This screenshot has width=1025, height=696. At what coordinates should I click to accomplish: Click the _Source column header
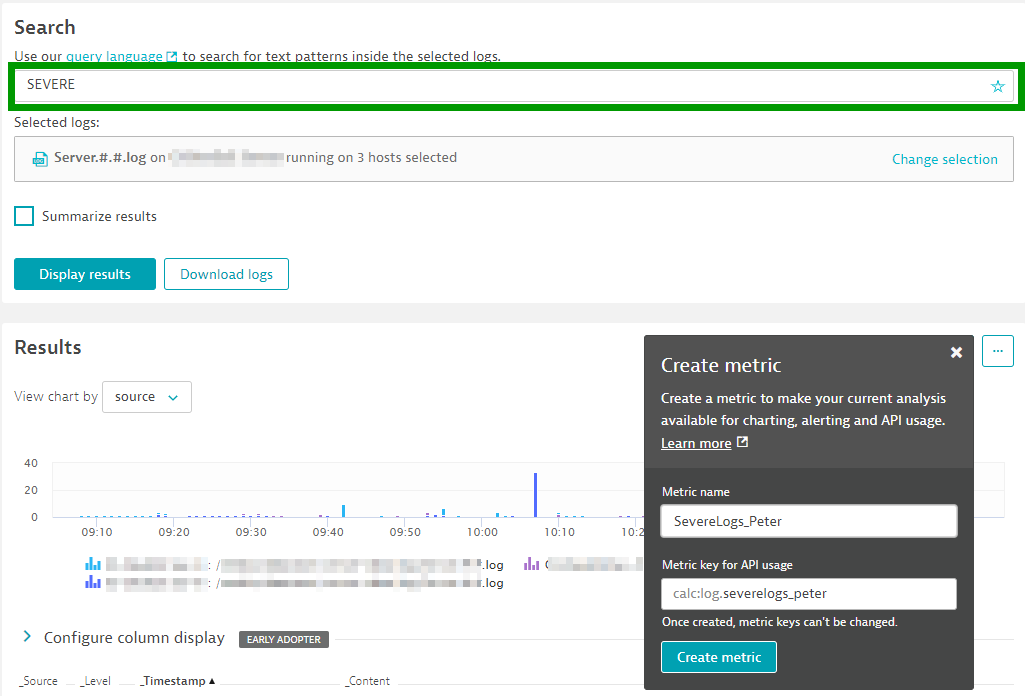[39, 681]
